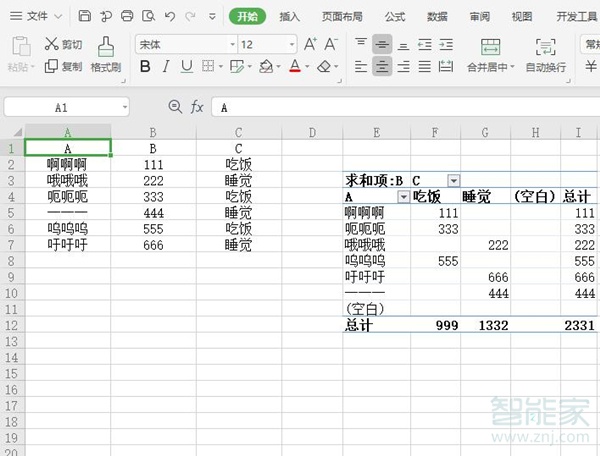Justify text alignment icon
The width and height of the screenshot is (600, 456).
[x=424, y=67]
